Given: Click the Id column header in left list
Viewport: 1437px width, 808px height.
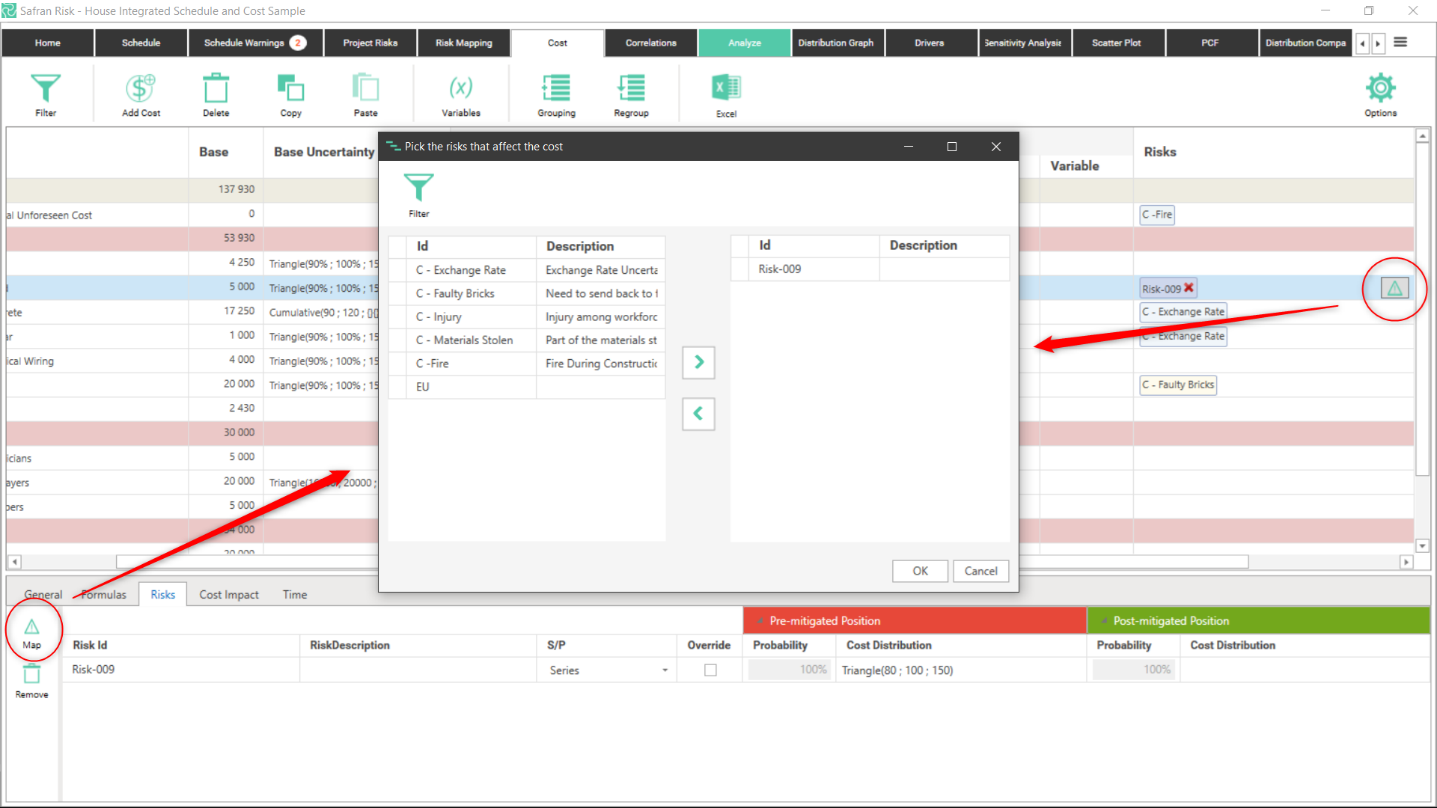Looking at the screenshot, I should pos(471,246).
